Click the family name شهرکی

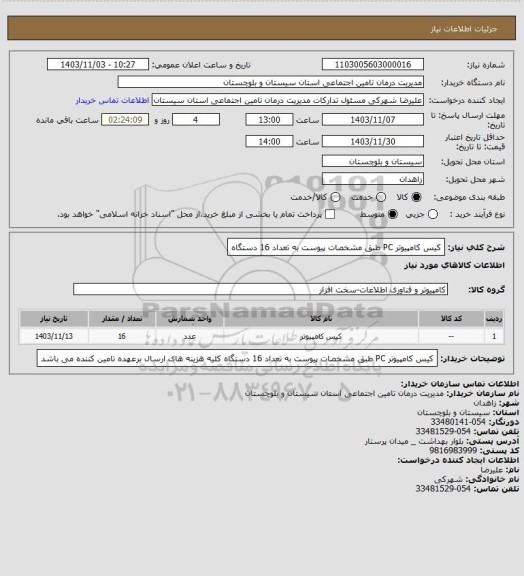[448, 479]
